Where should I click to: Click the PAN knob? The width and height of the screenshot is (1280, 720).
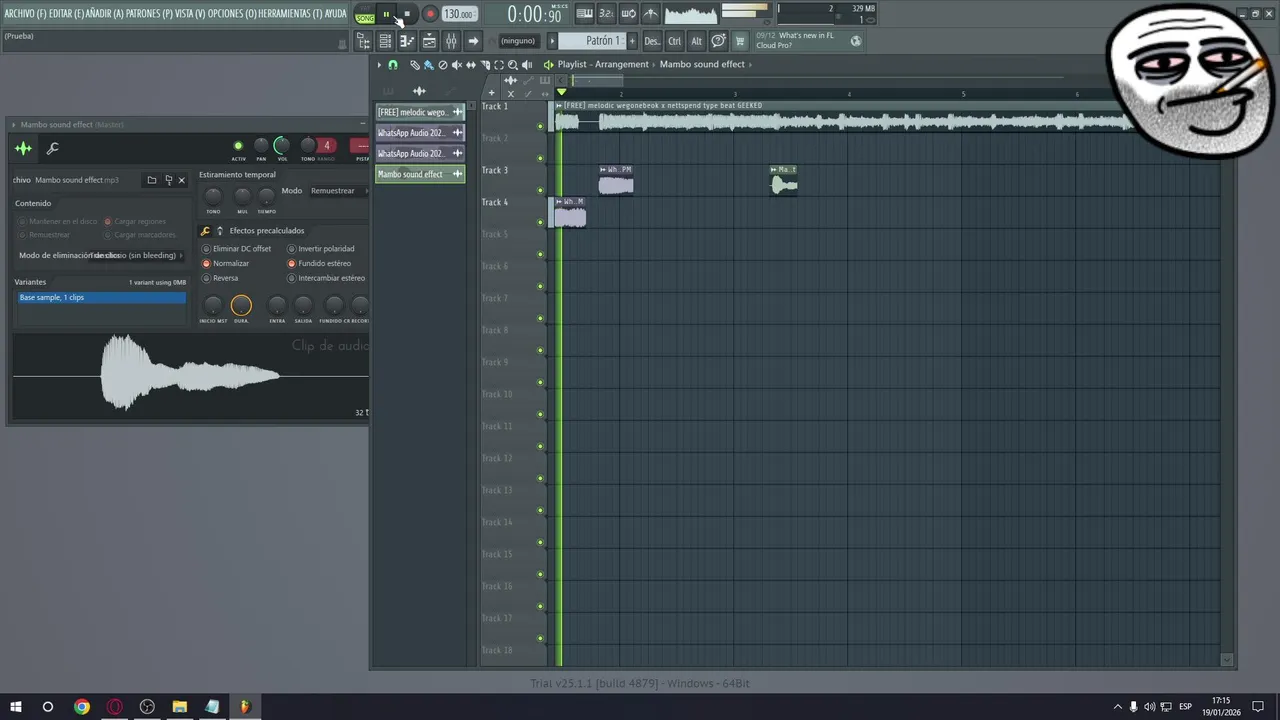point(261,146)
